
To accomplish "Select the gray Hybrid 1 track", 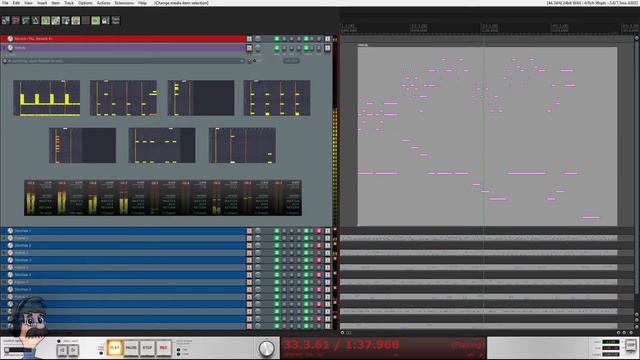I will point(123,238).
